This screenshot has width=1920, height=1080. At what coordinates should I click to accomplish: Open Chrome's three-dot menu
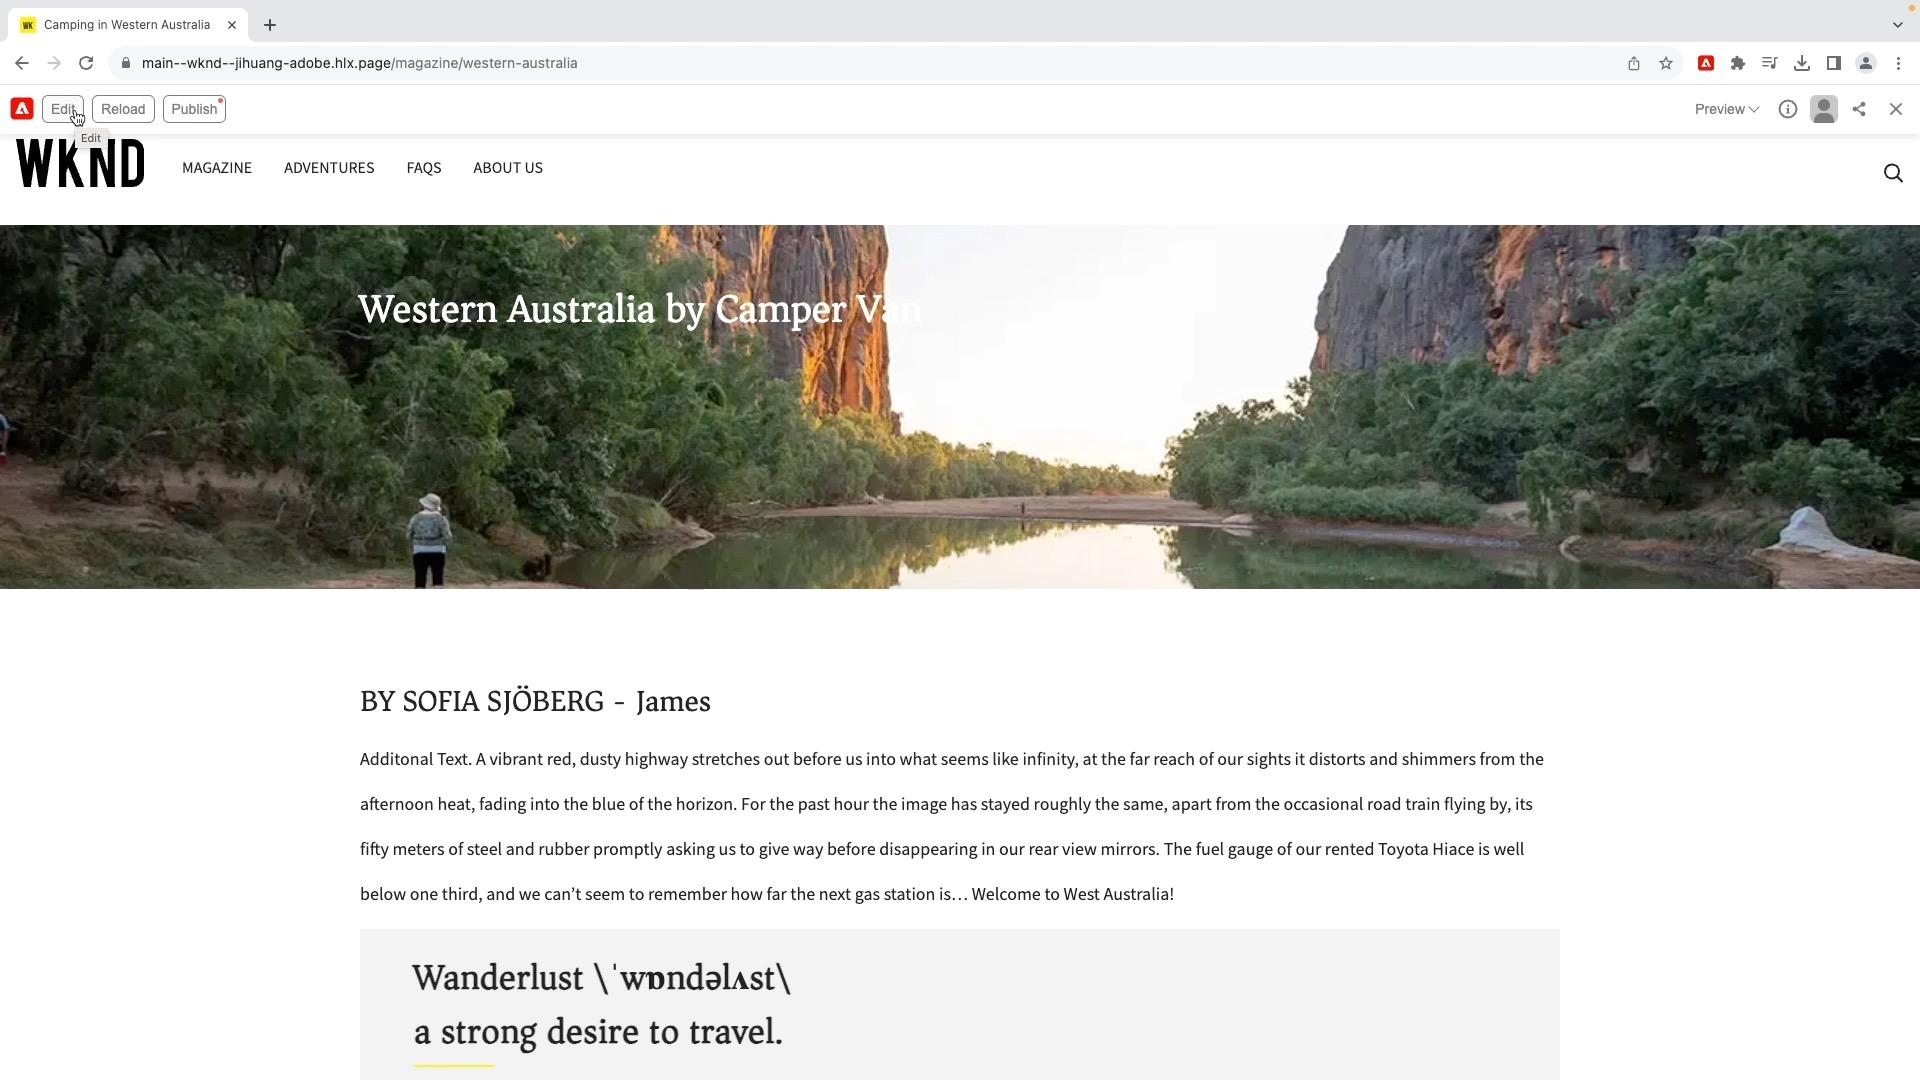point(1898,63)
